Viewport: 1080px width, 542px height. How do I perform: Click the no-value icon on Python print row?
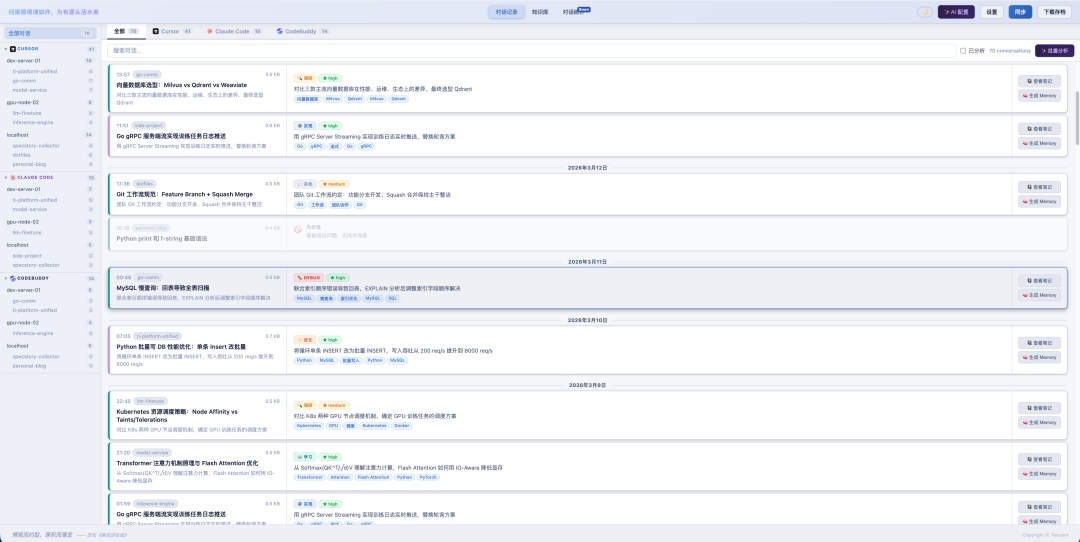298,229
